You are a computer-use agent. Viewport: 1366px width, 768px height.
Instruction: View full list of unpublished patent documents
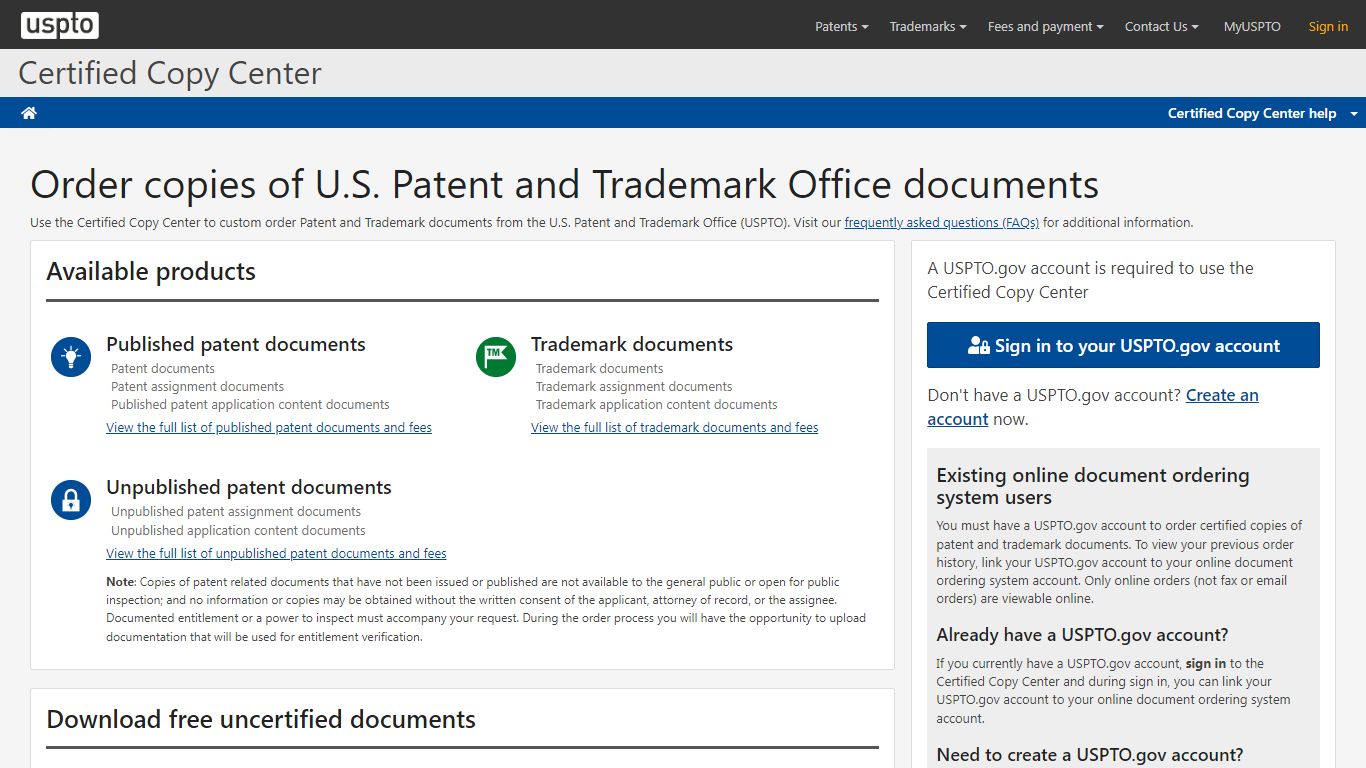point(276,554)
